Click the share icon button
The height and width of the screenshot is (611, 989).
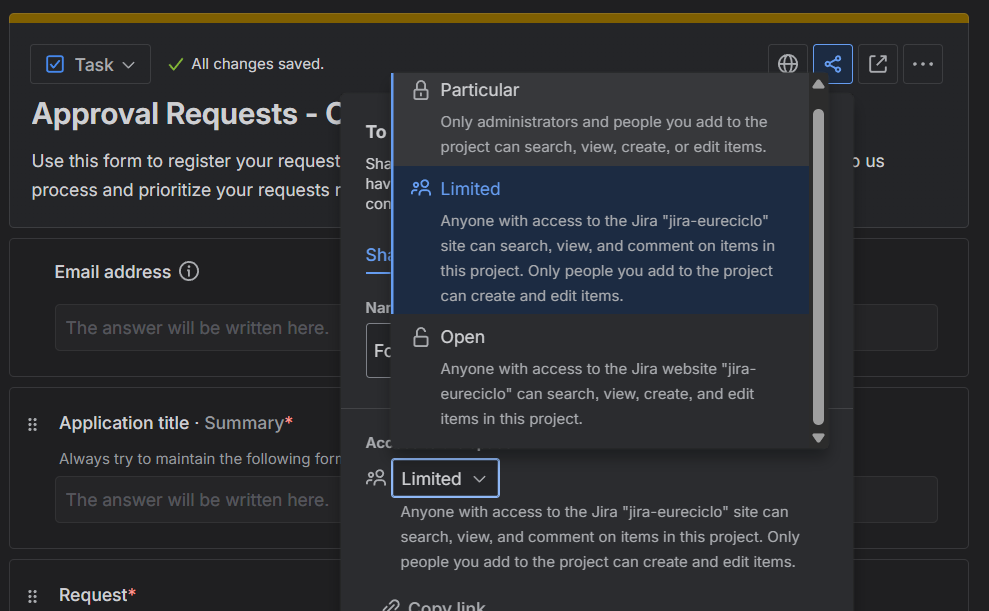point(833,64)
